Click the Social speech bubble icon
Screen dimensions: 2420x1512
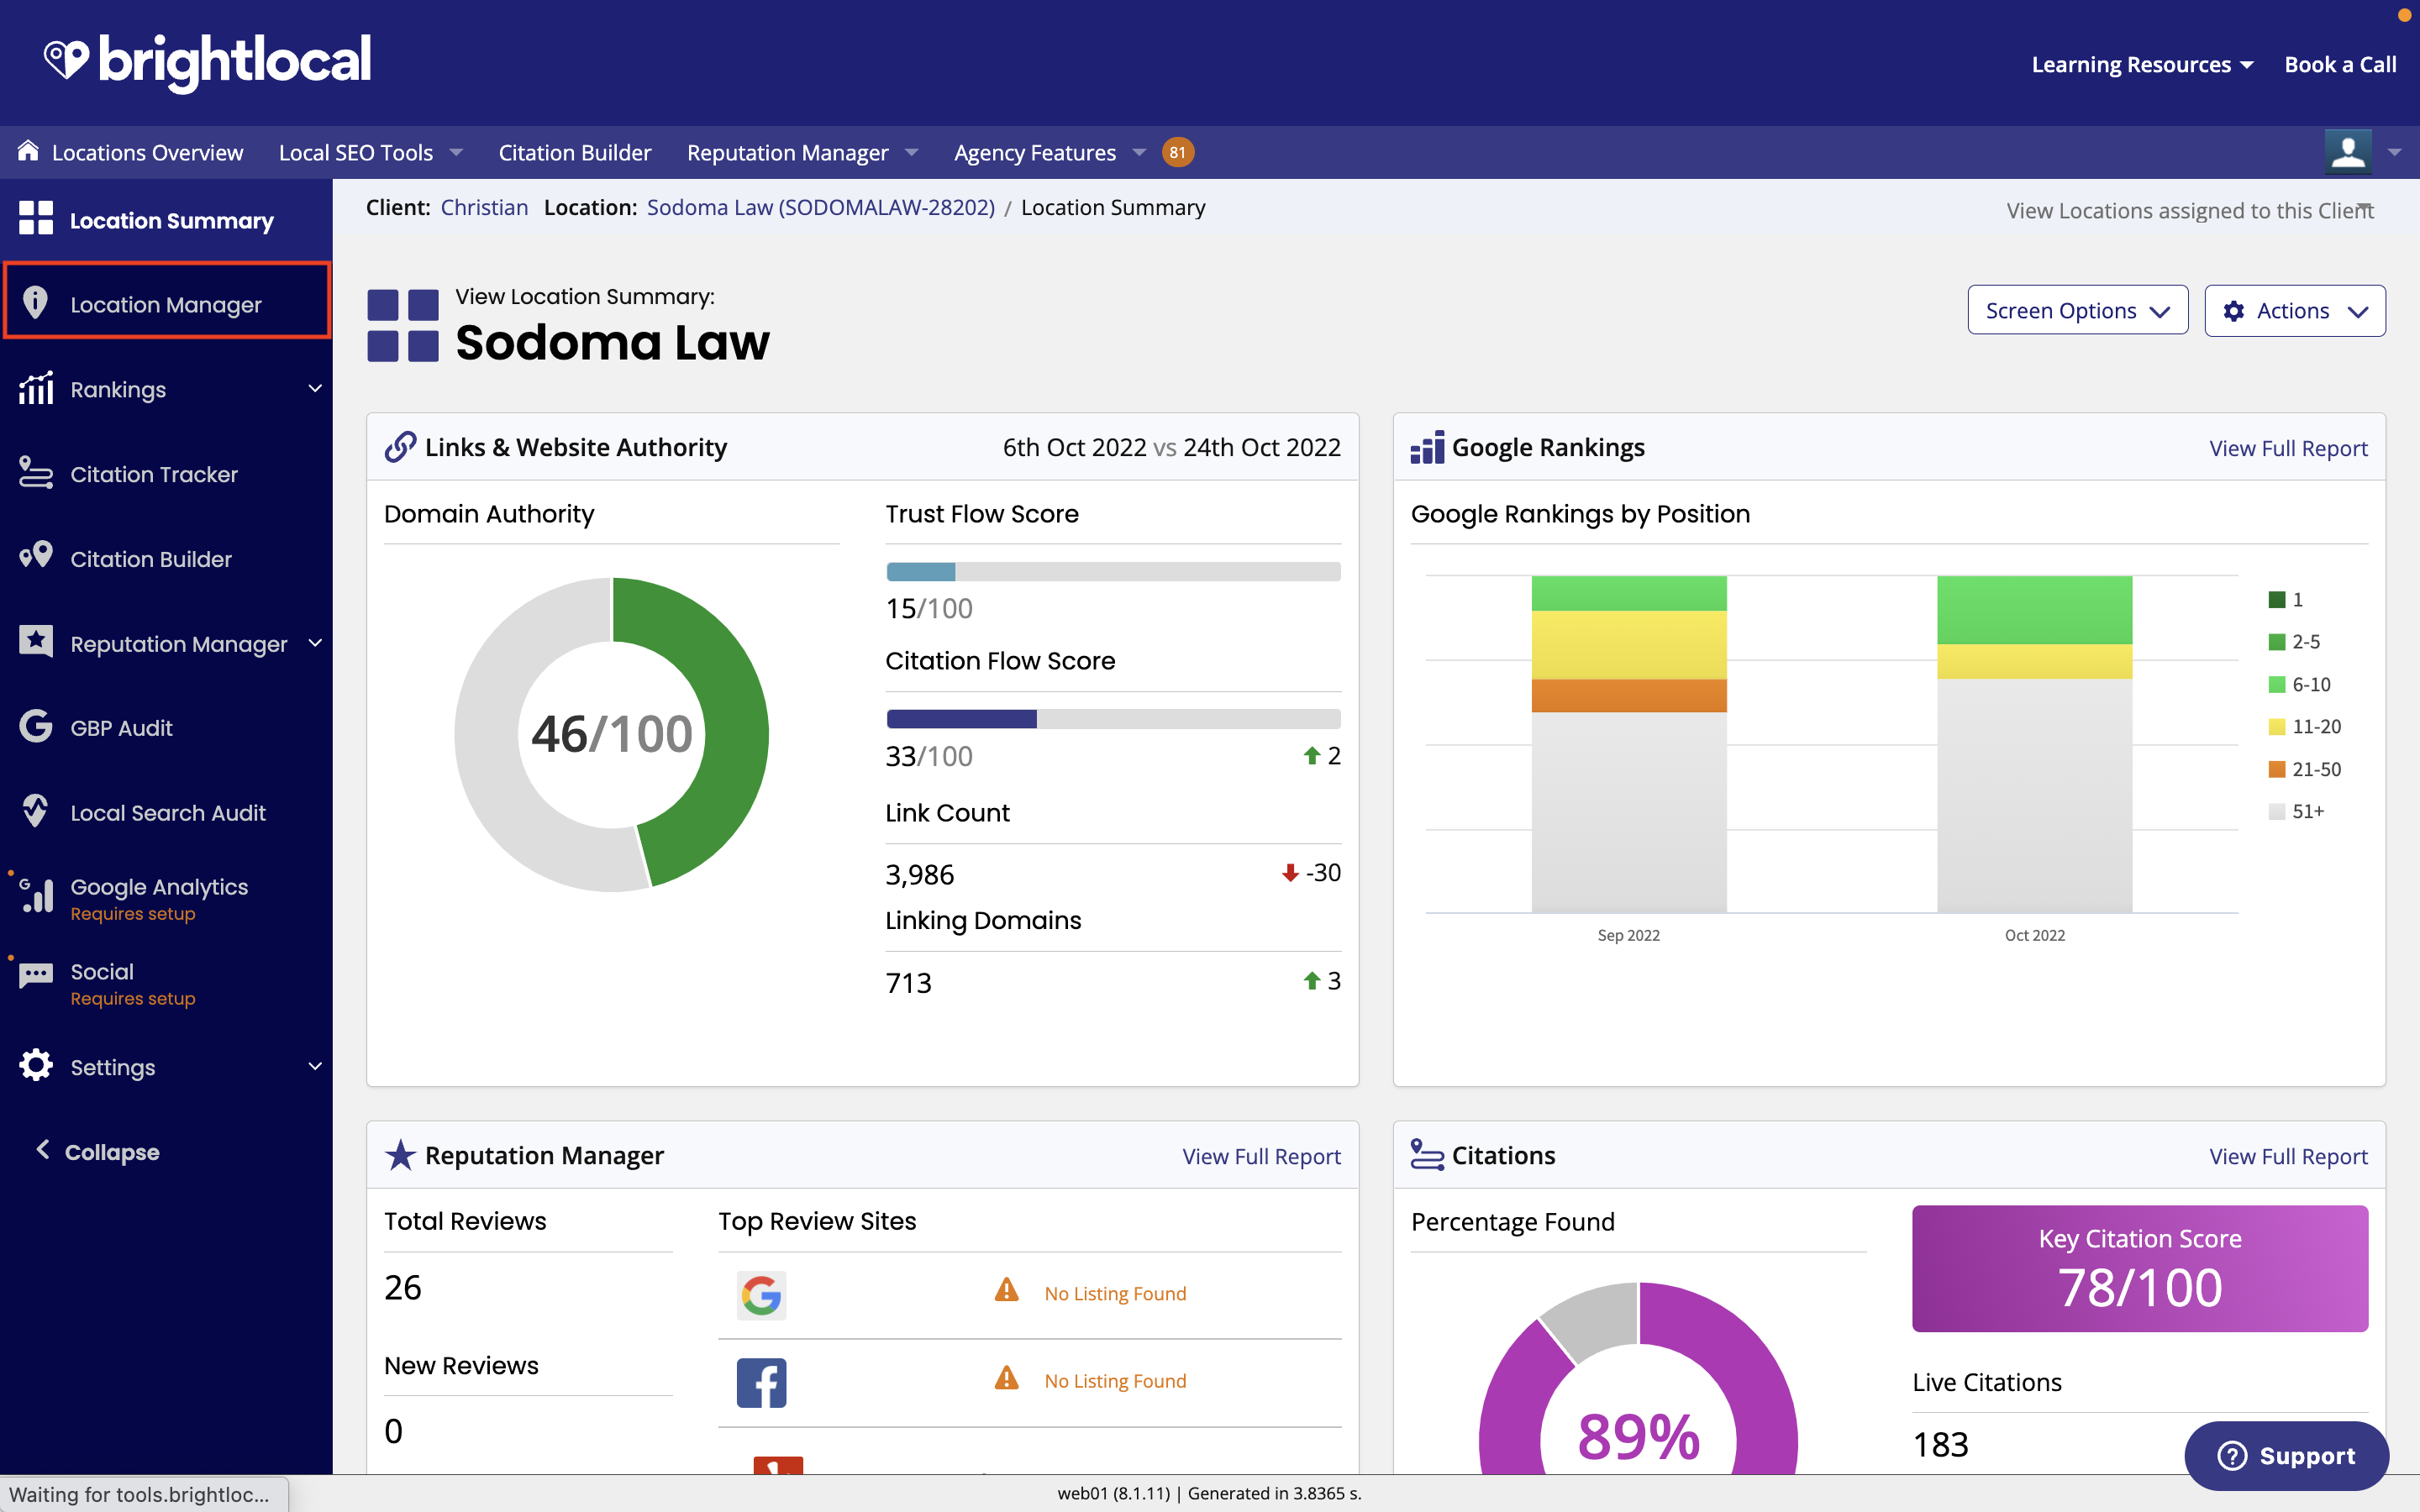click(36, 976)
